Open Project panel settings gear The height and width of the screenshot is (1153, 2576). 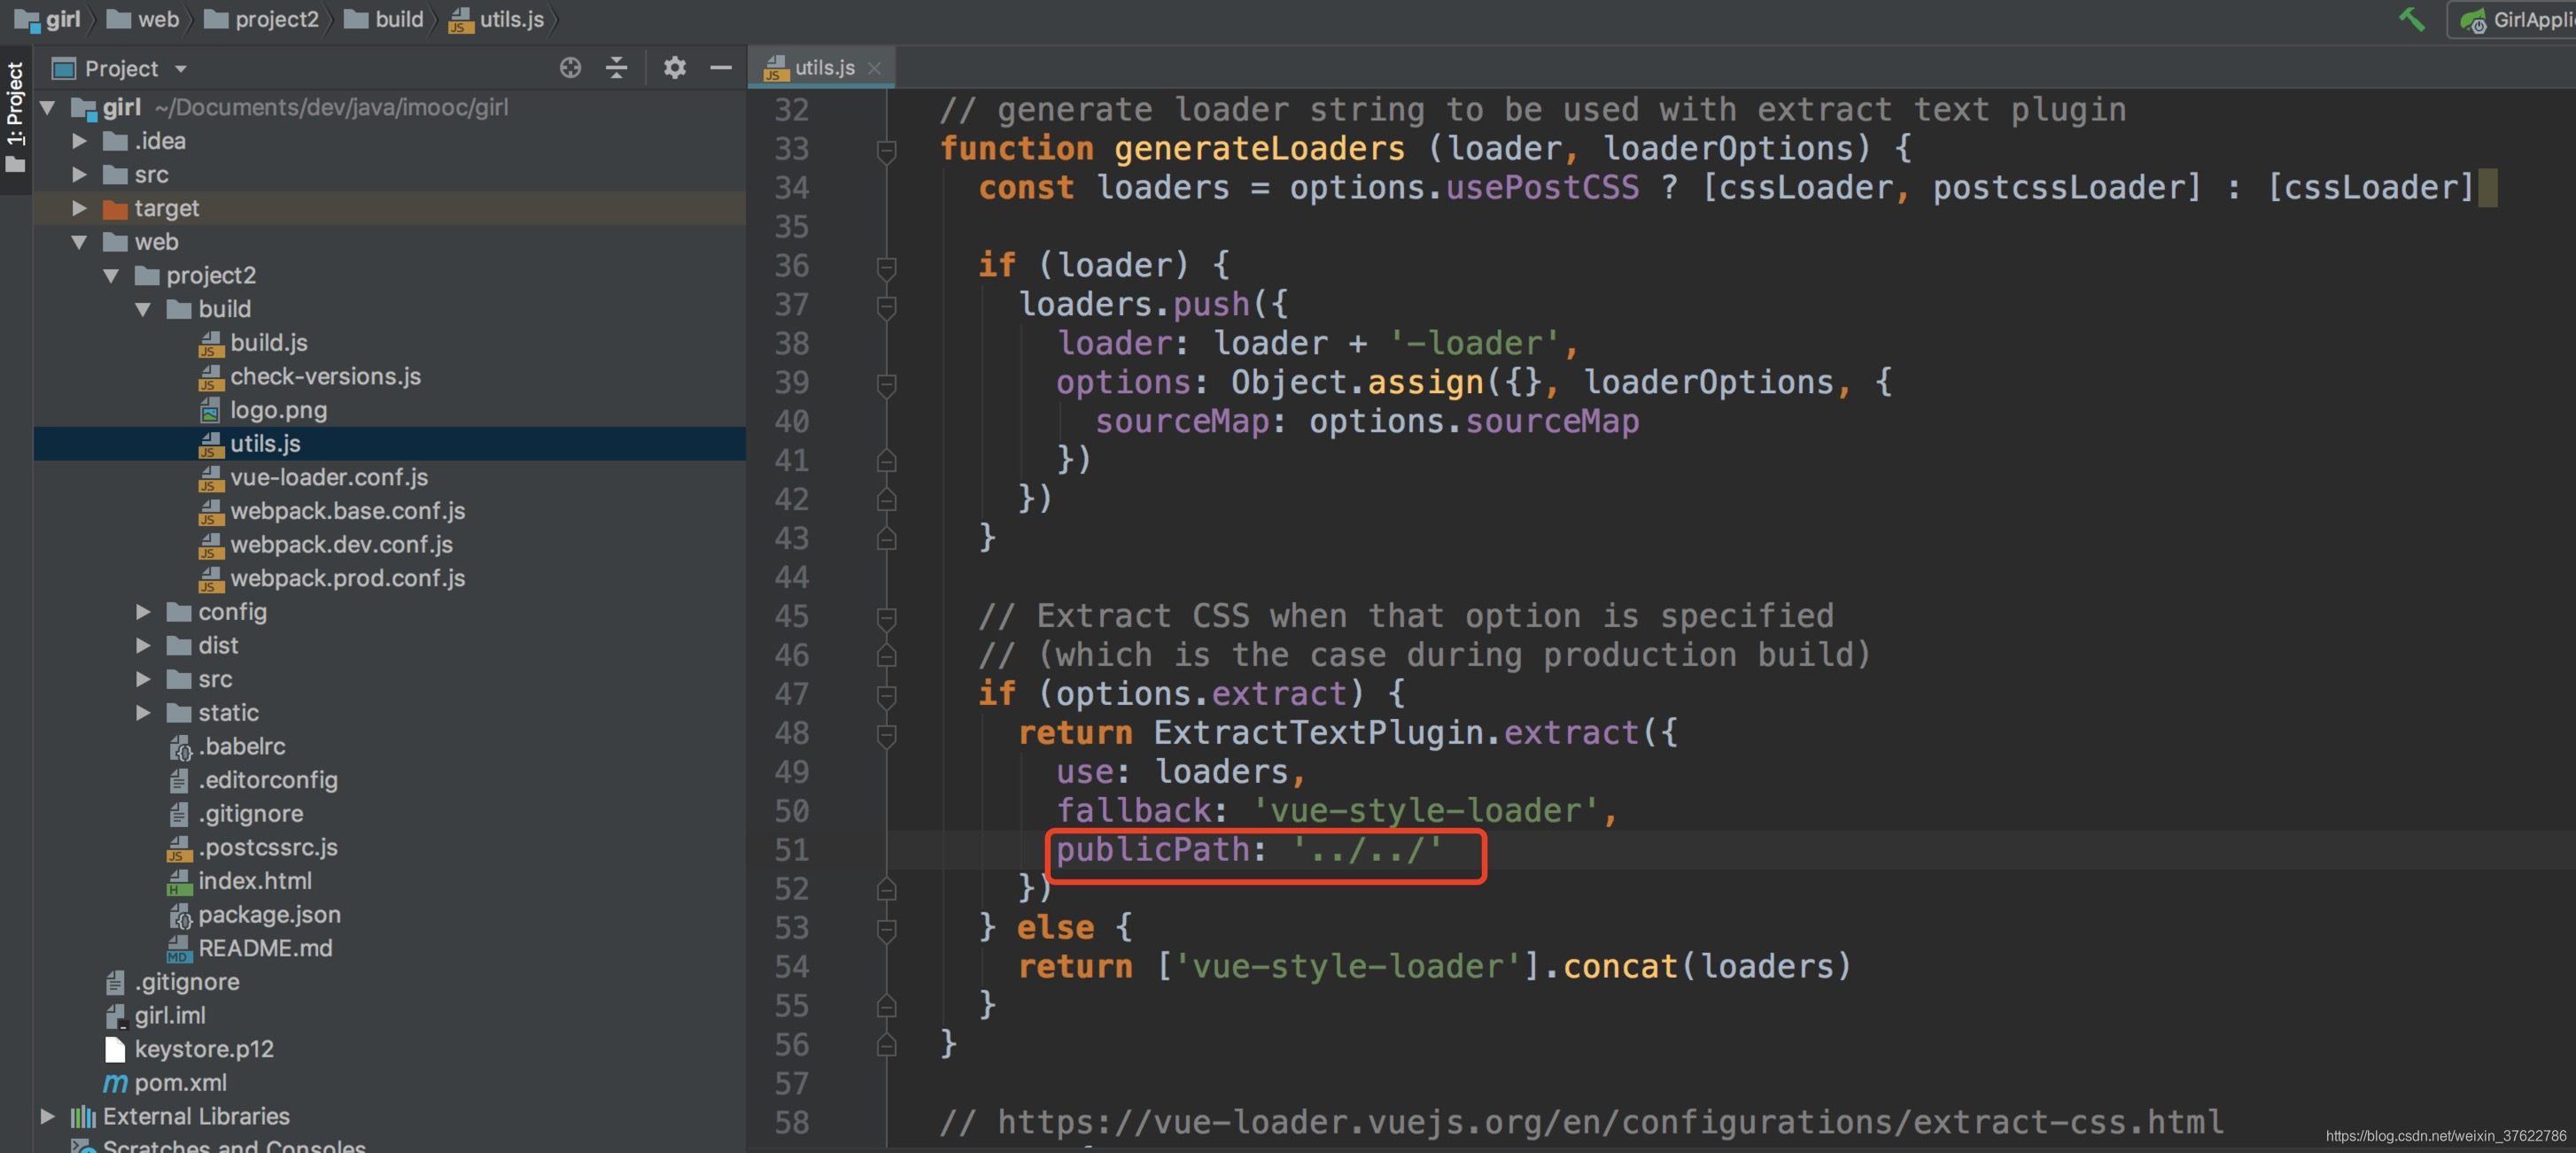(x=675, y=68)
